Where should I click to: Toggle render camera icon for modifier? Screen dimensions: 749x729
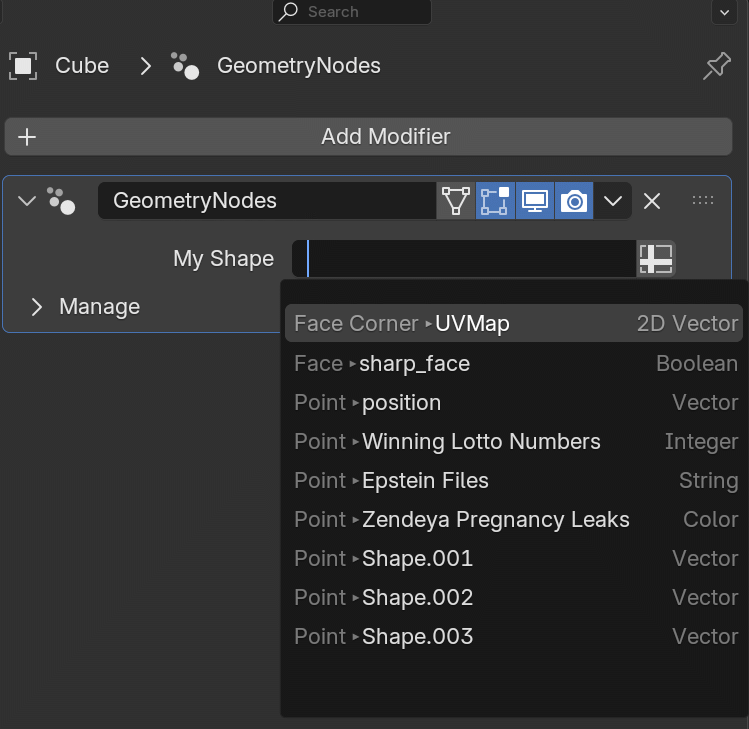pyautogui.click(x=574, y=201)
